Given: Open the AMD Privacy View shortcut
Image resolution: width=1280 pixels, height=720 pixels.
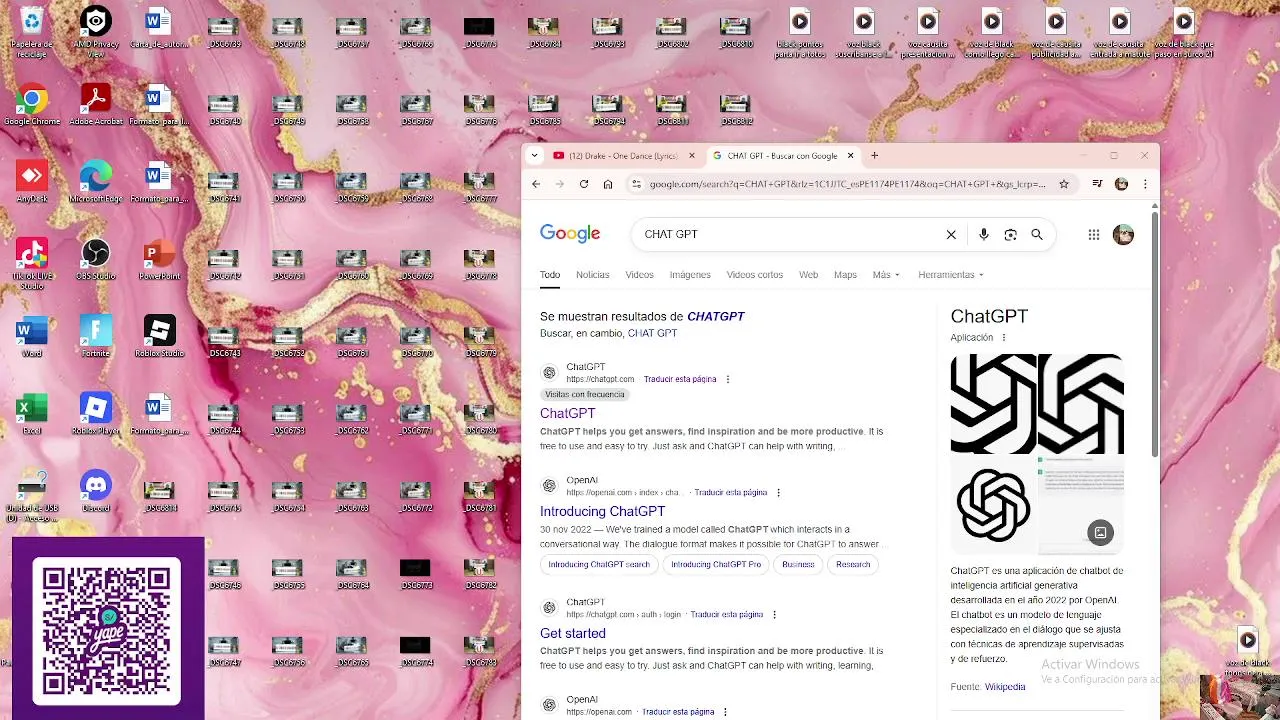Looking at the screenshot, I should tap(95, 32).
